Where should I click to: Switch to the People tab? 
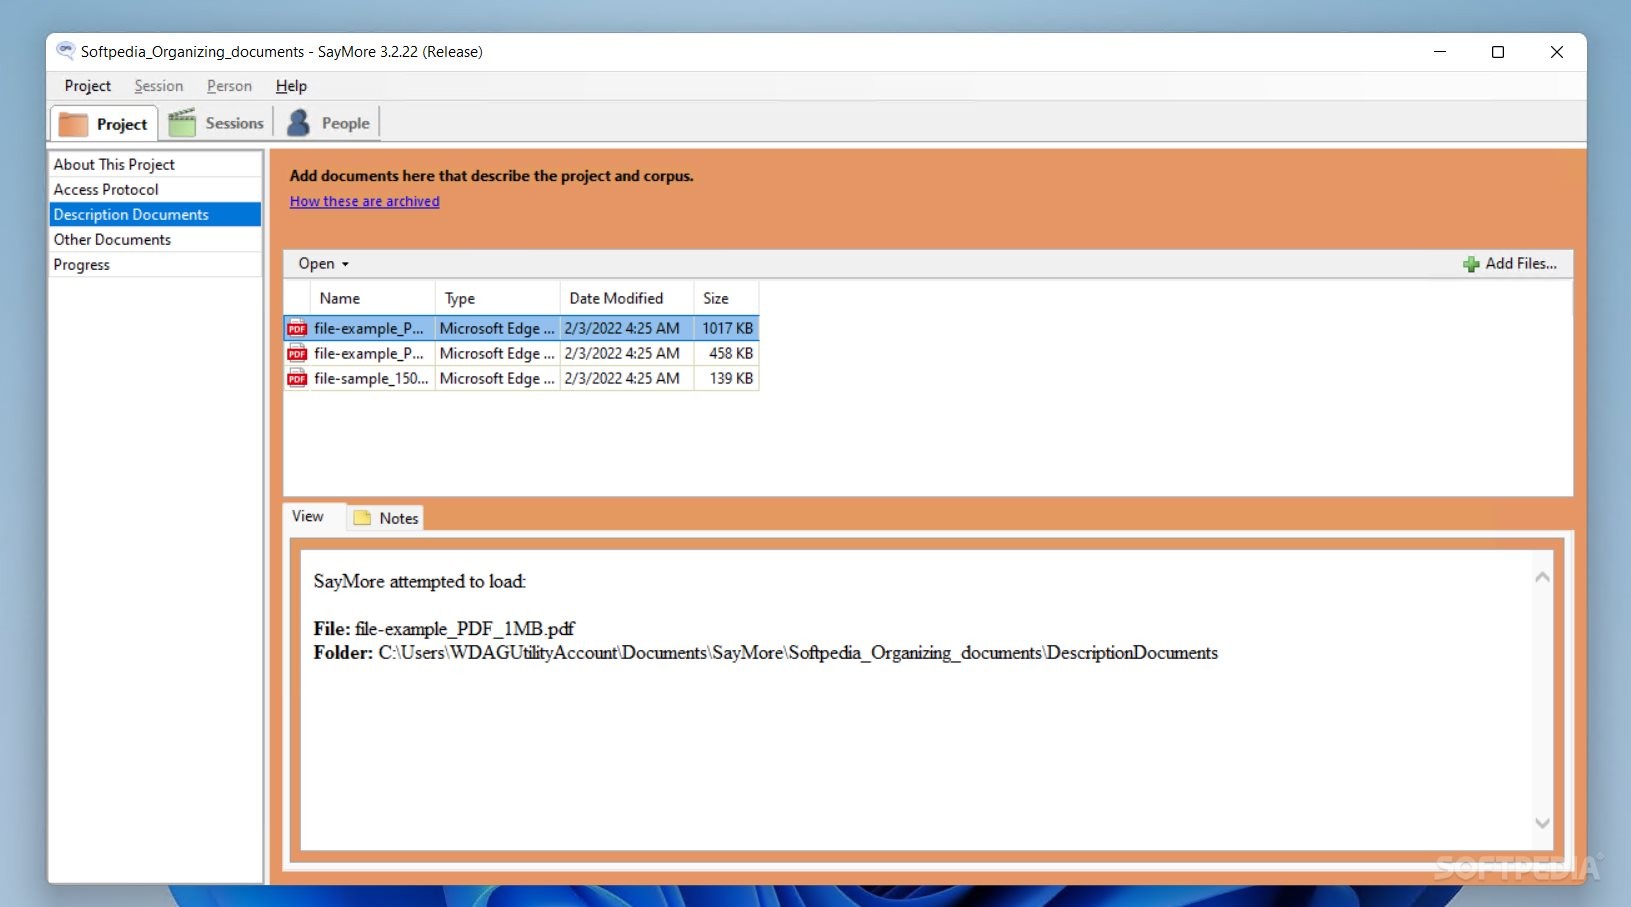[330, 123]
